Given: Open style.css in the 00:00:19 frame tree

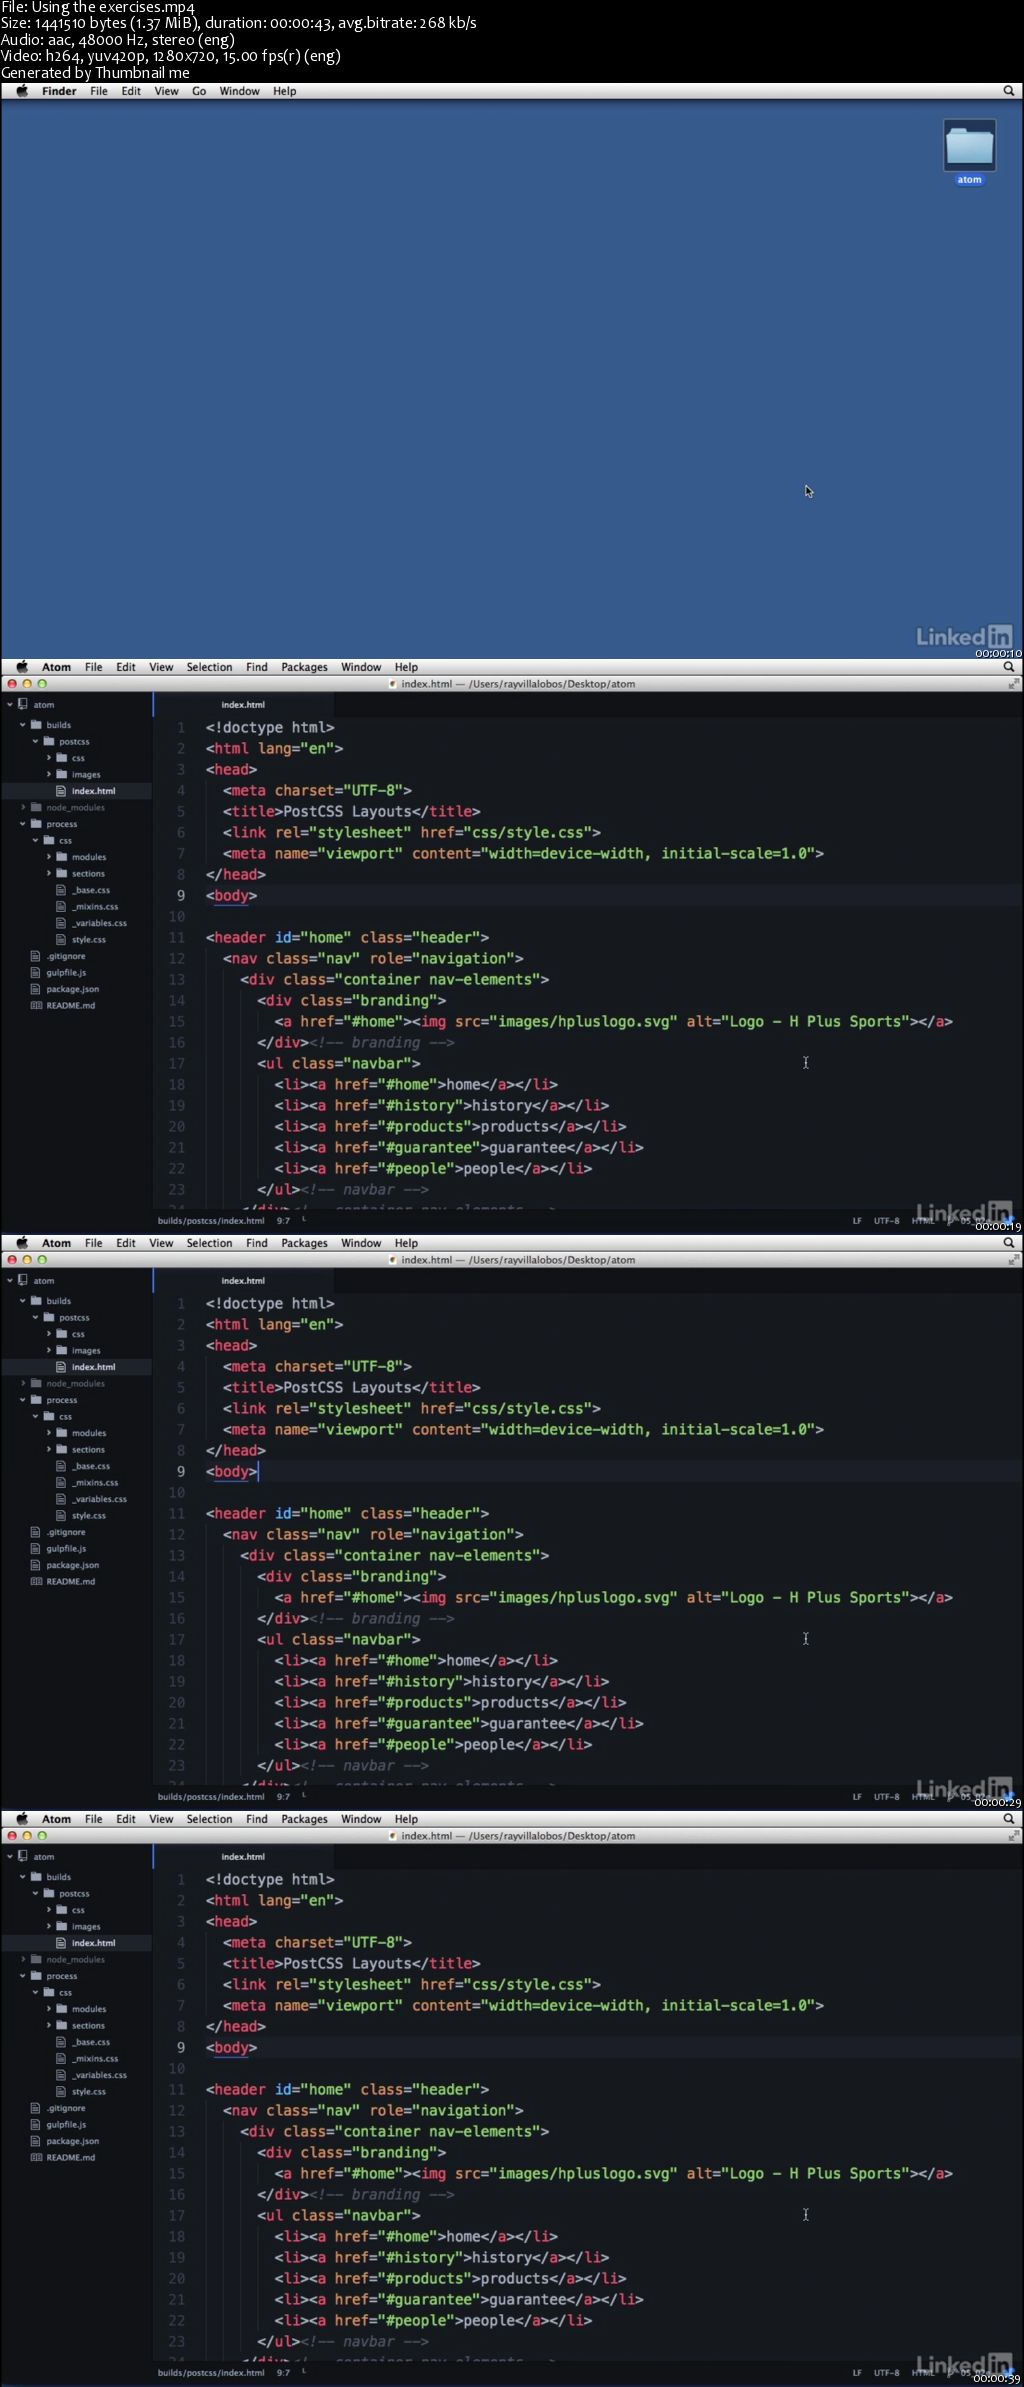Looking at the screenshot, I should click(88, 940).
